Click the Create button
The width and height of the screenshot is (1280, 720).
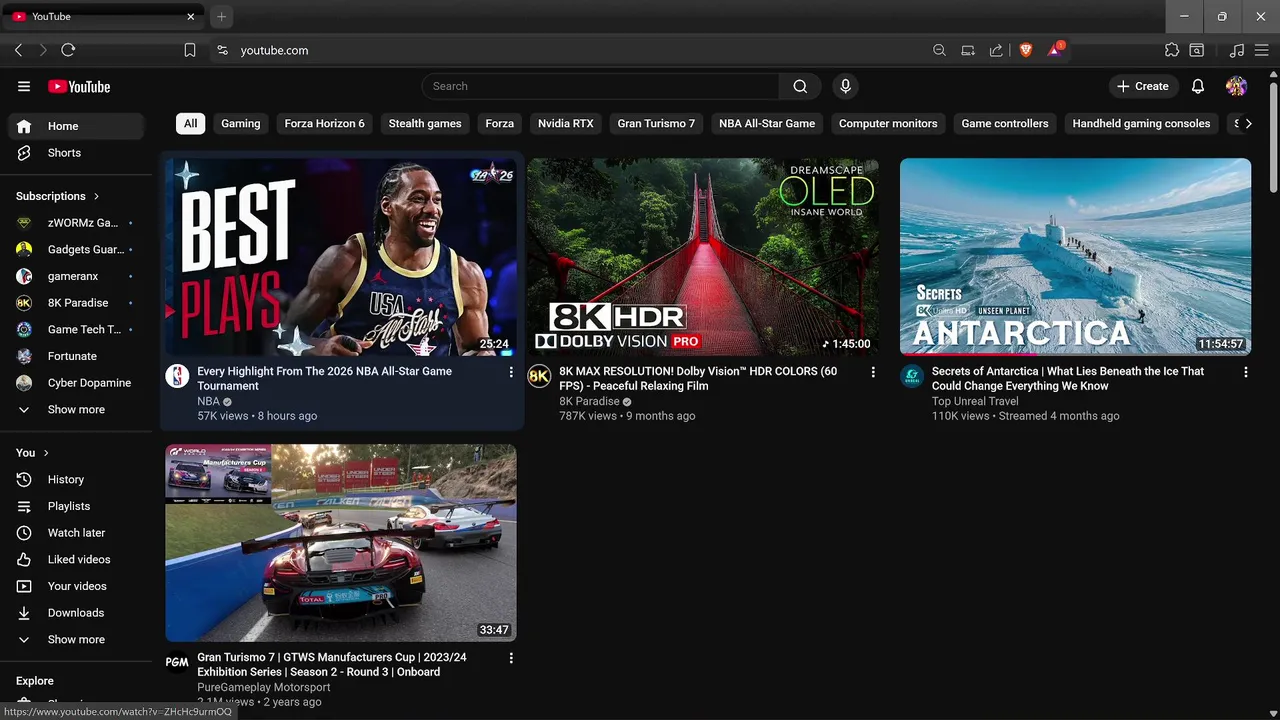pyautogui.click(x=1142, y=87)
